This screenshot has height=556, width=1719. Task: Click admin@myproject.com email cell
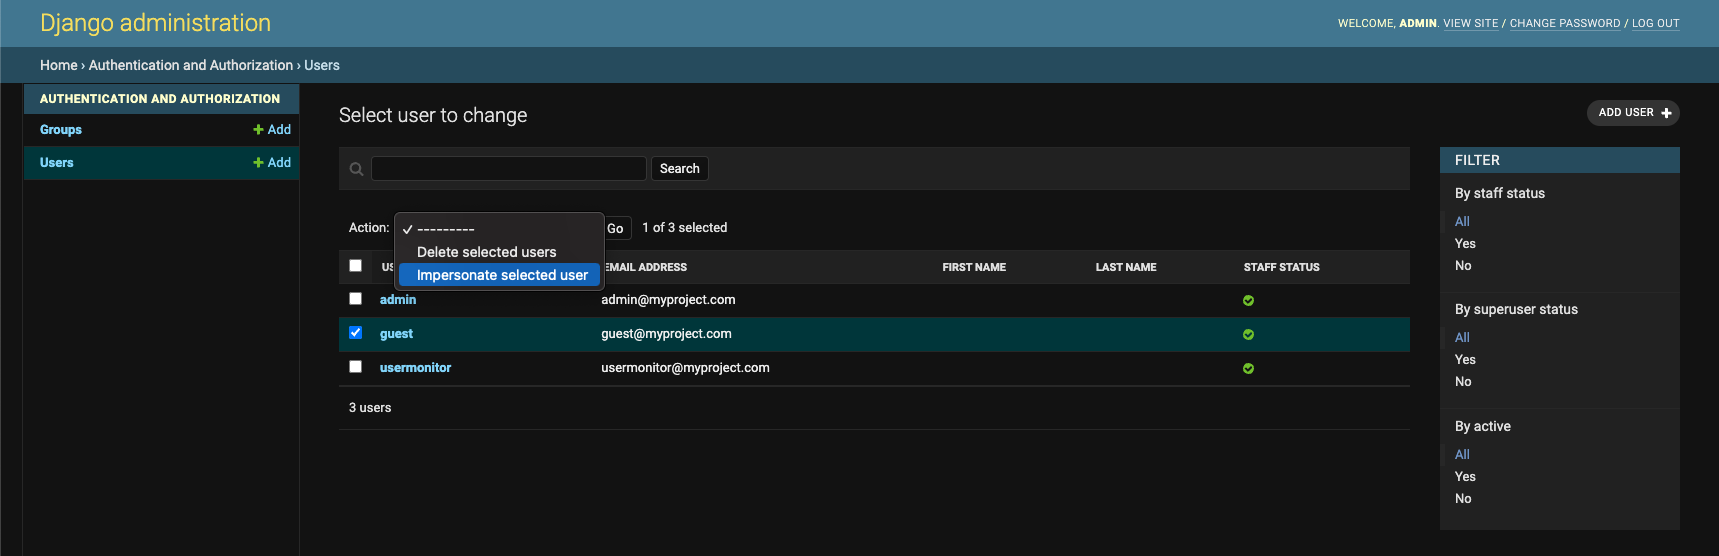668,300
